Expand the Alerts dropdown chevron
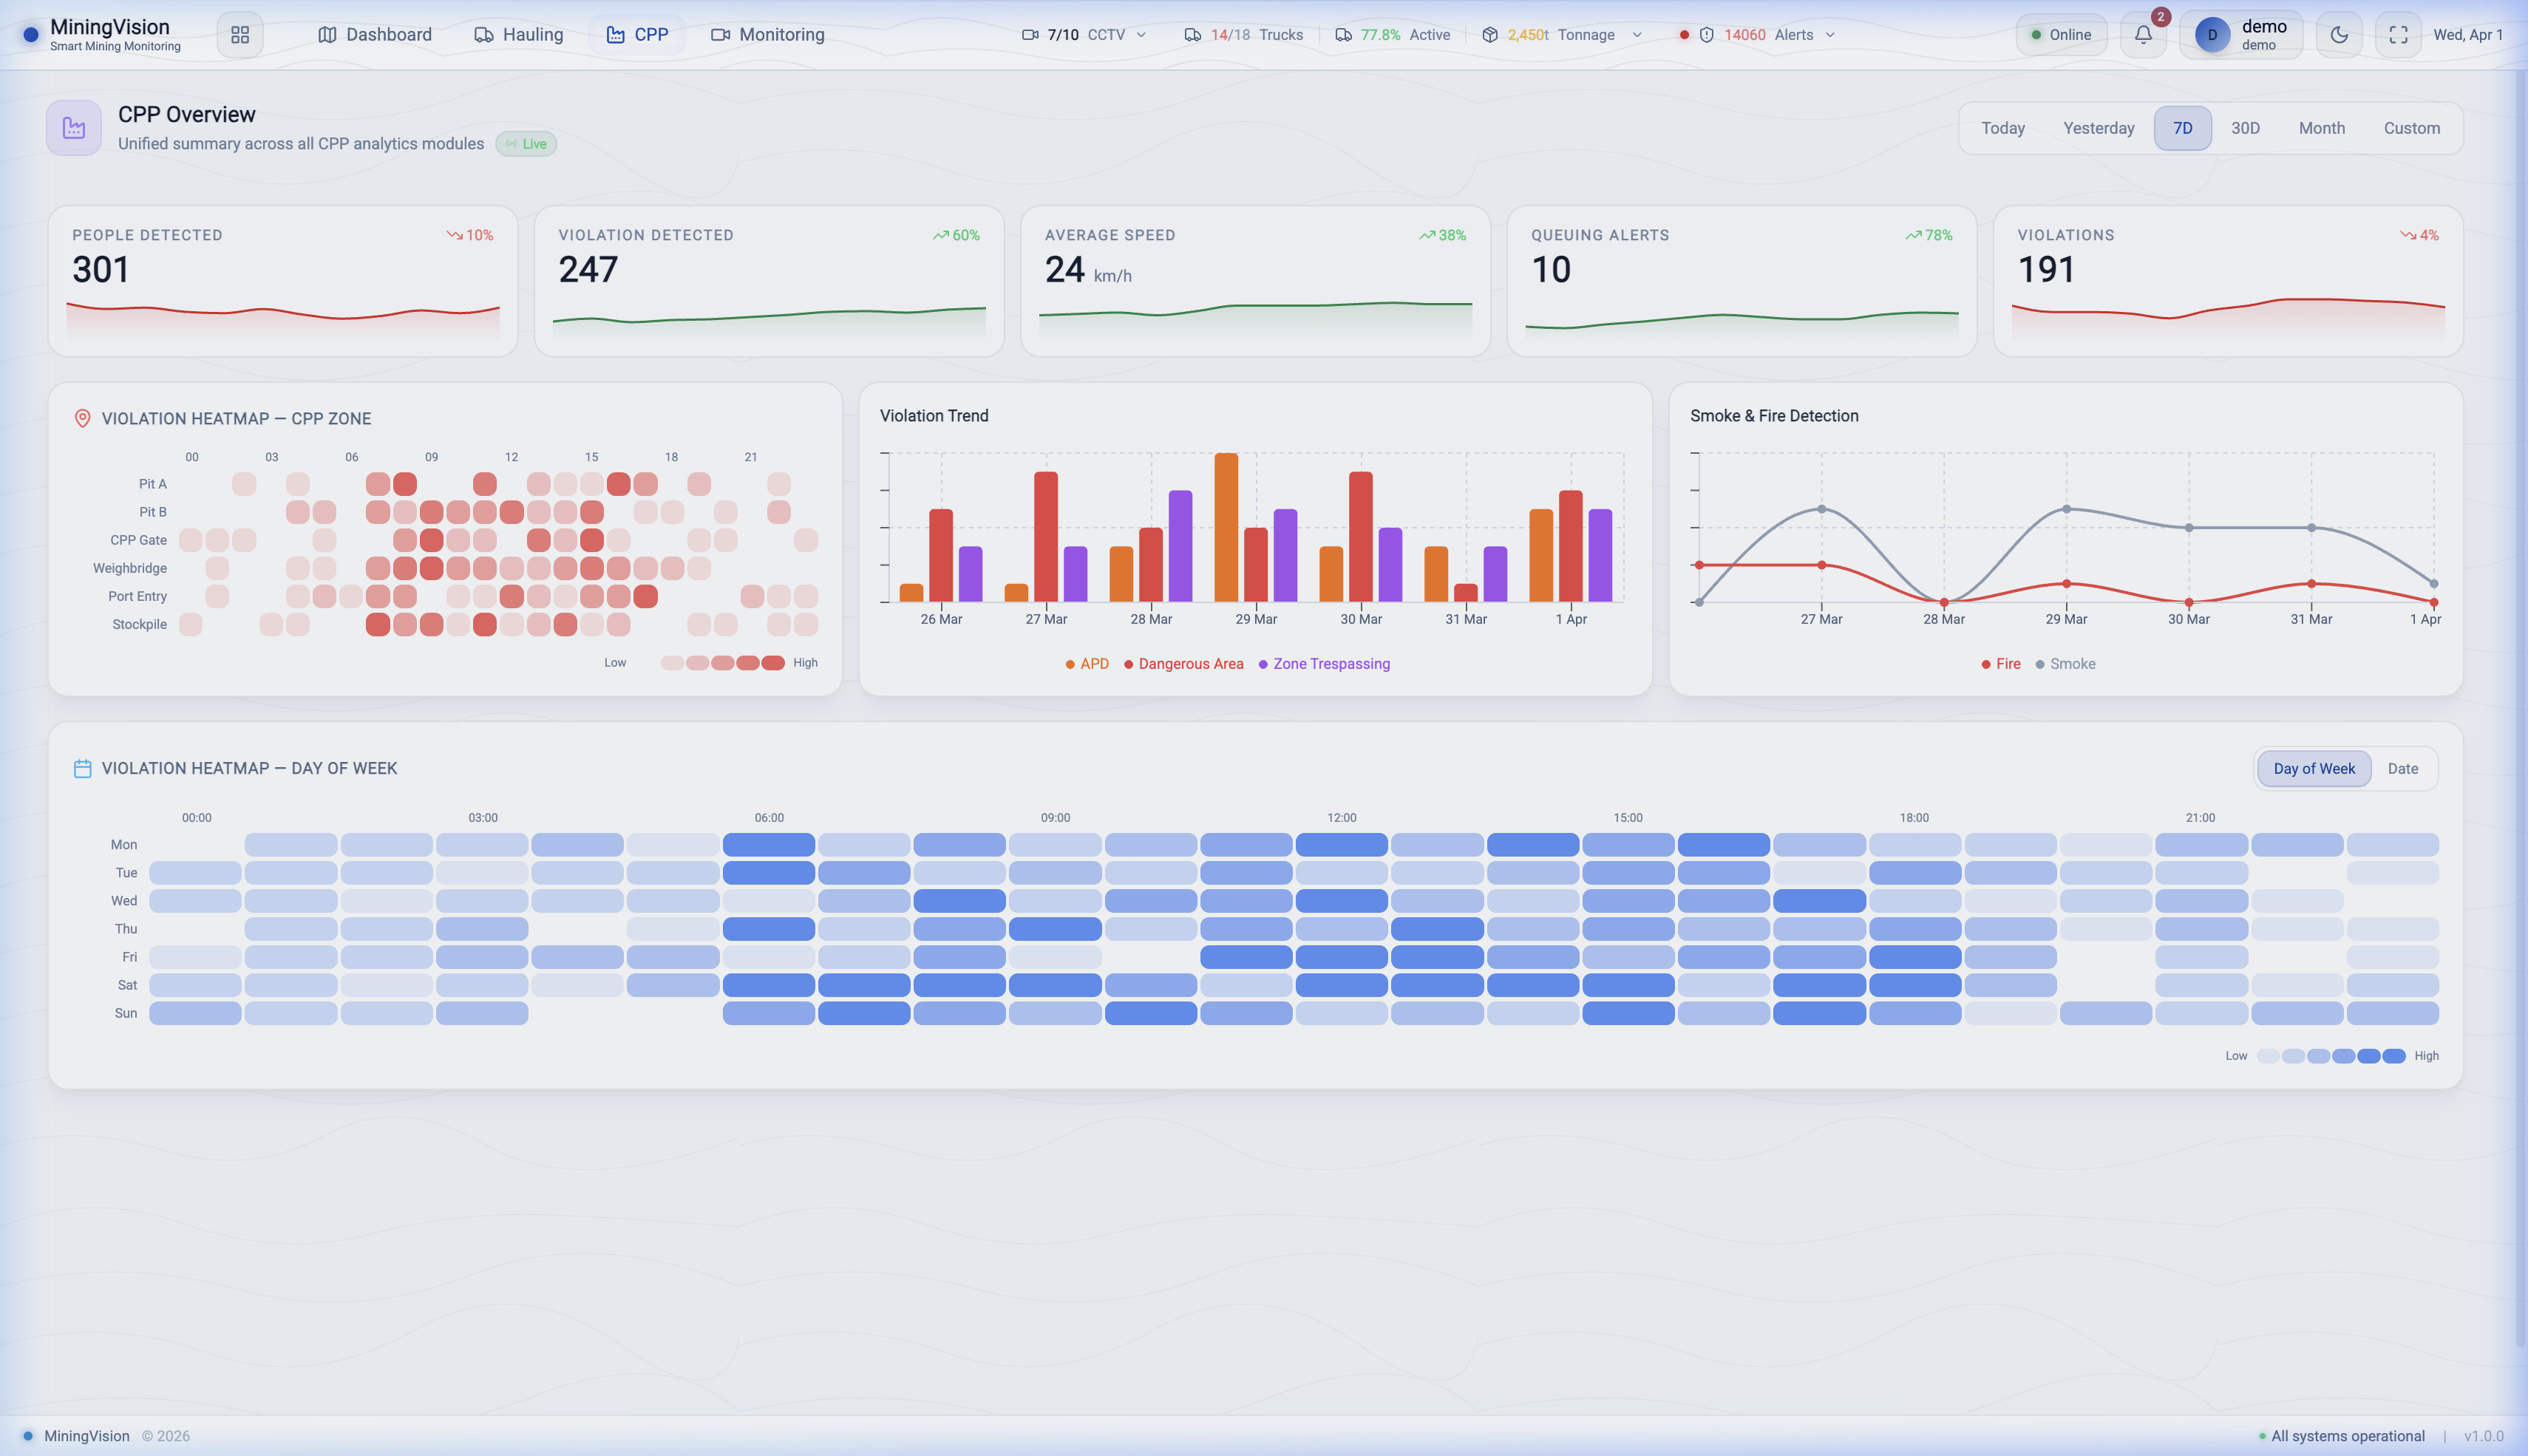 click(x=1829, y=35)
